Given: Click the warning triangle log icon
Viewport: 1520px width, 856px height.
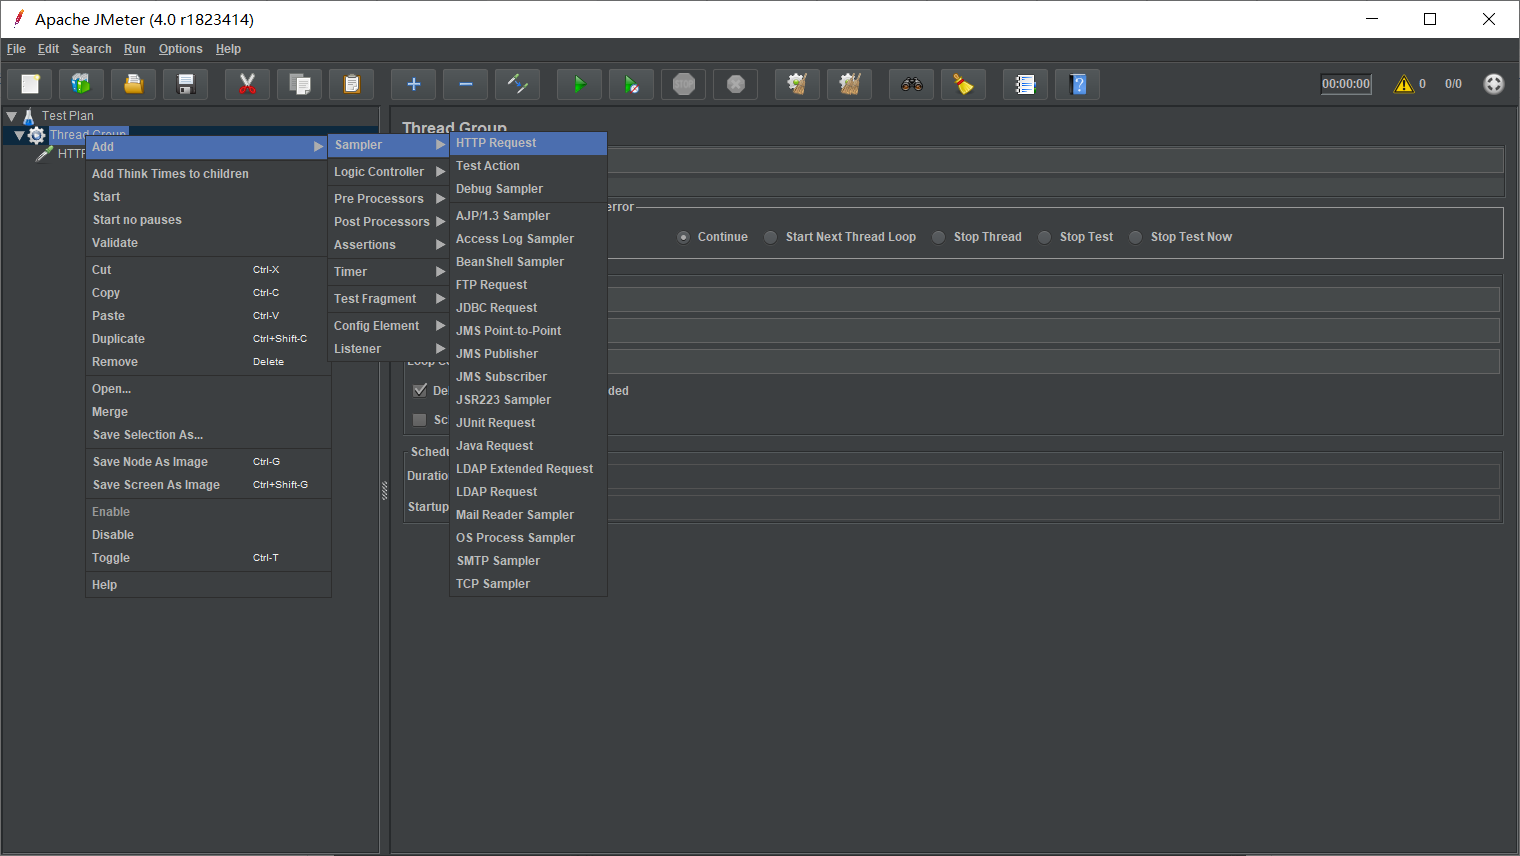Looking at the screenshot, I should (x=1404, y=84).
